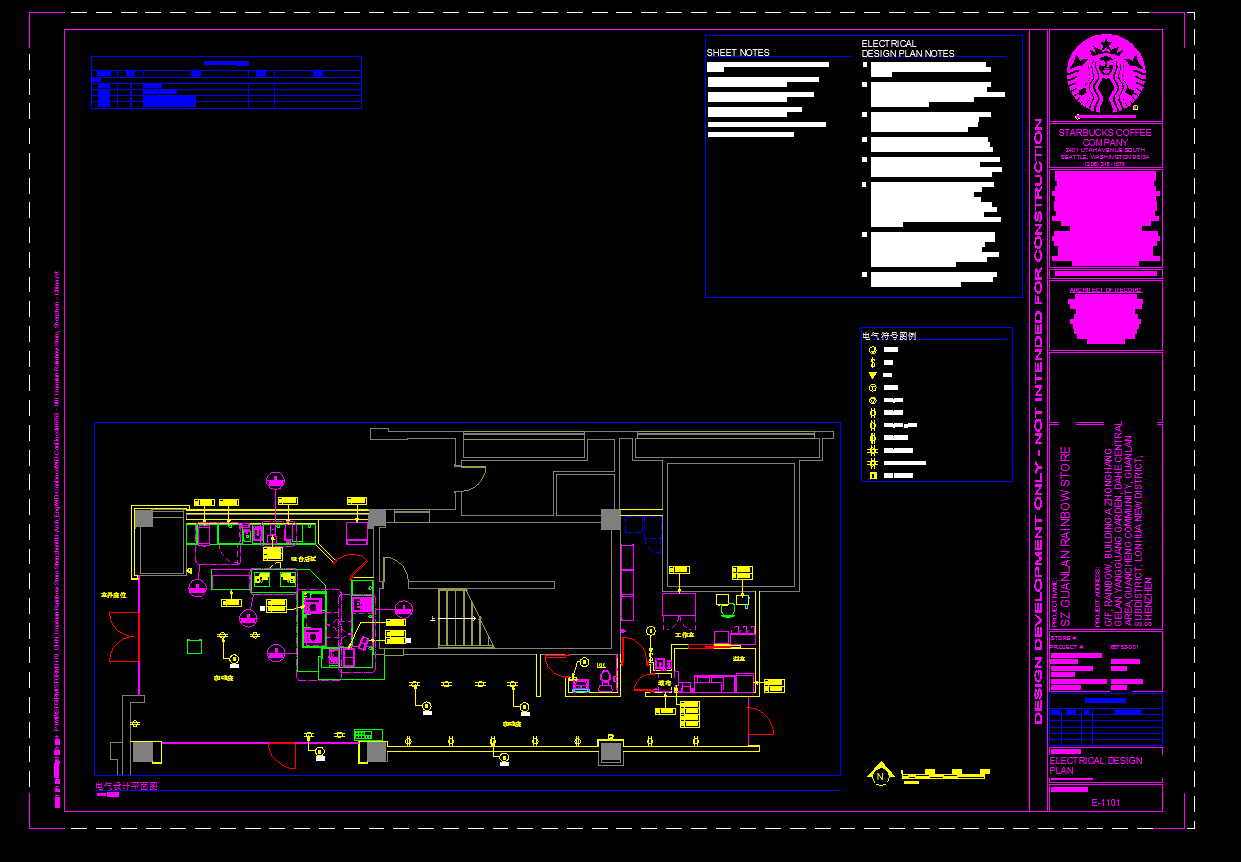Screen dimensions: 1241x862
Task: Click the square symbol at legend bottom
Action: coord(873,475)
